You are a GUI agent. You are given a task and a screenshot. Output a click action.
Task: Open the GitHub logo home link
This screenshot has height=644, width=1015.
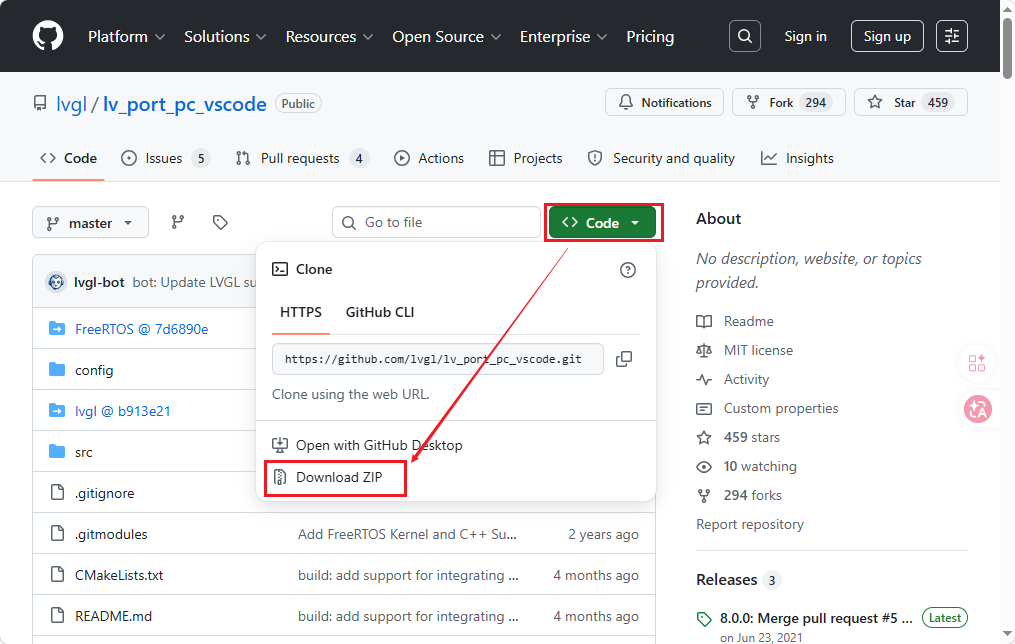pos(48,36)
